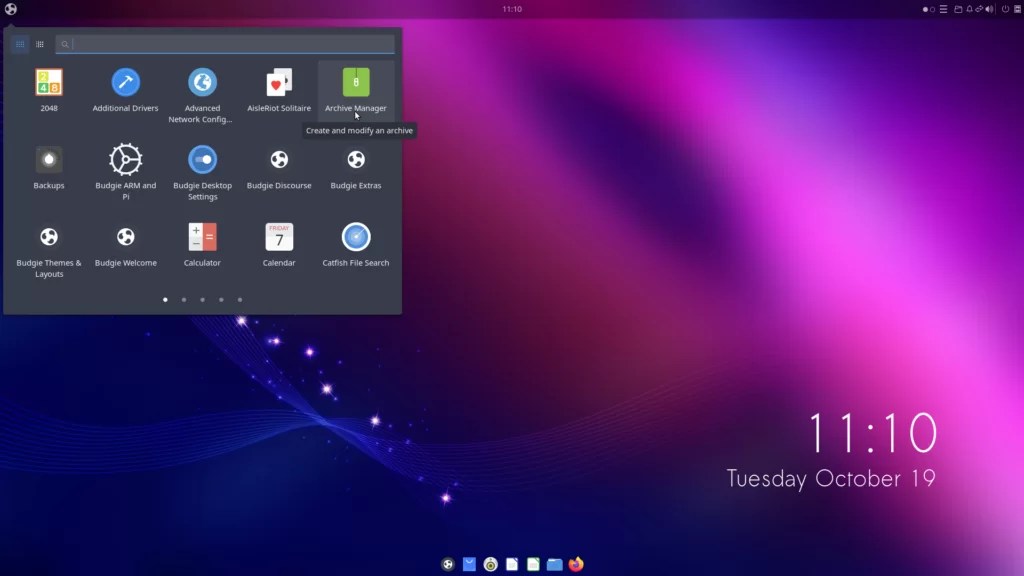Start AisleRiot Solitaire
The width and height of the screenshot is (1024, 576).
tap(278, 85)
